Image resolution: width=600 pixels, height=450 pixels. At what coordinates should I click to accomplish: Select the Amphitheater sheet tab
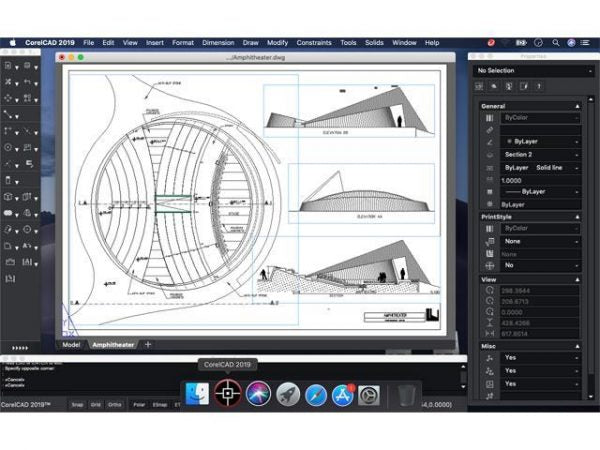(113, 345)
